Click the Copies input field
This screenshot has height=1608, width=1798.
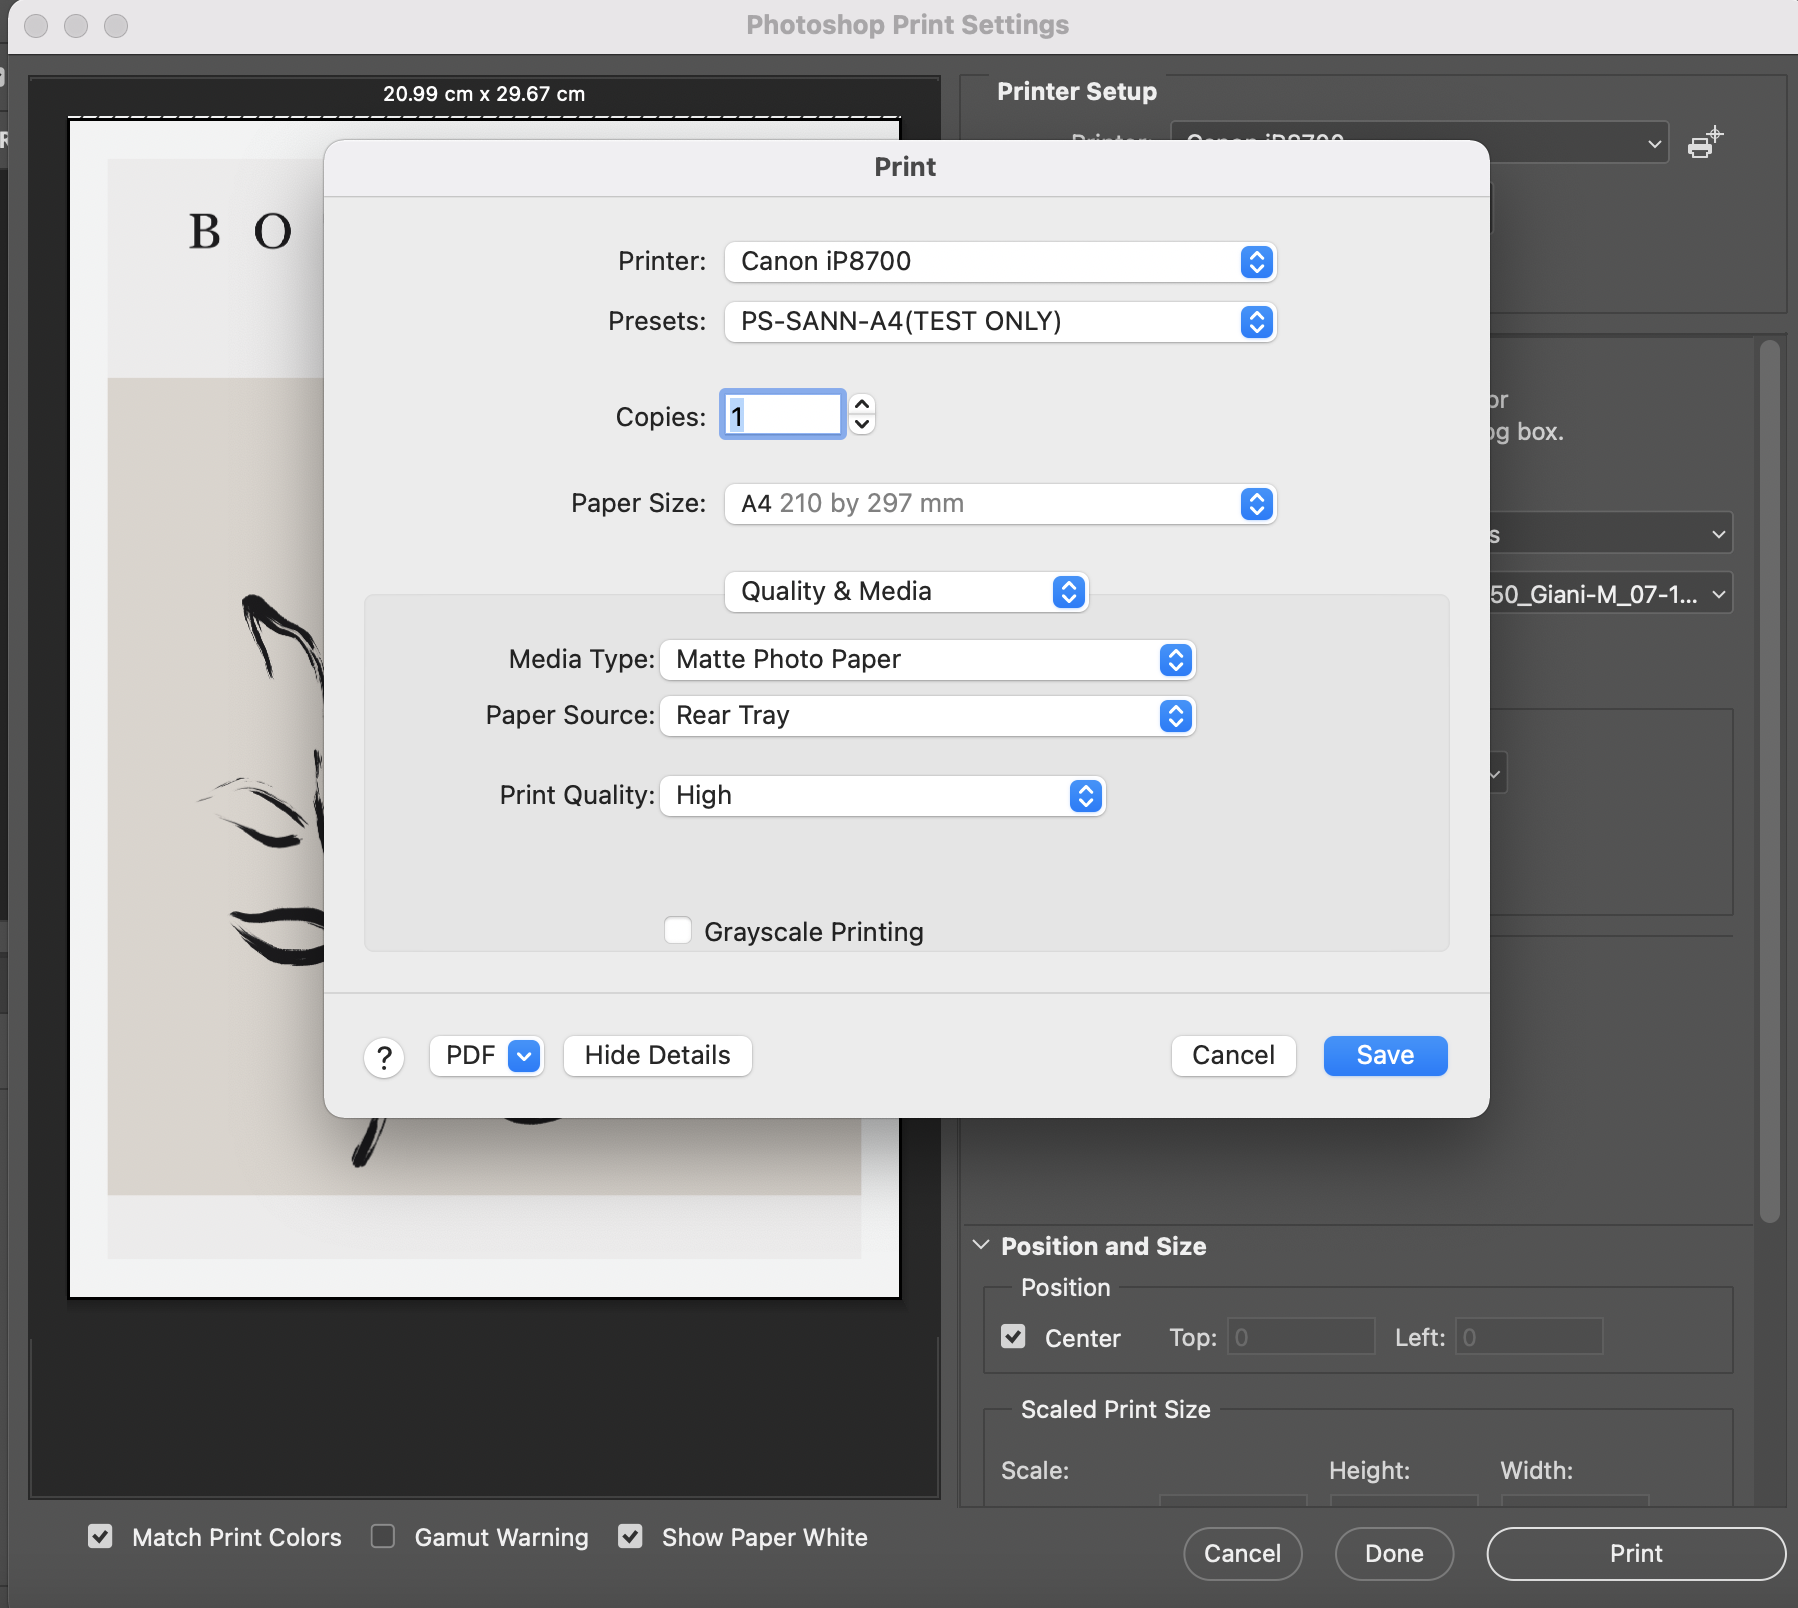783,415
